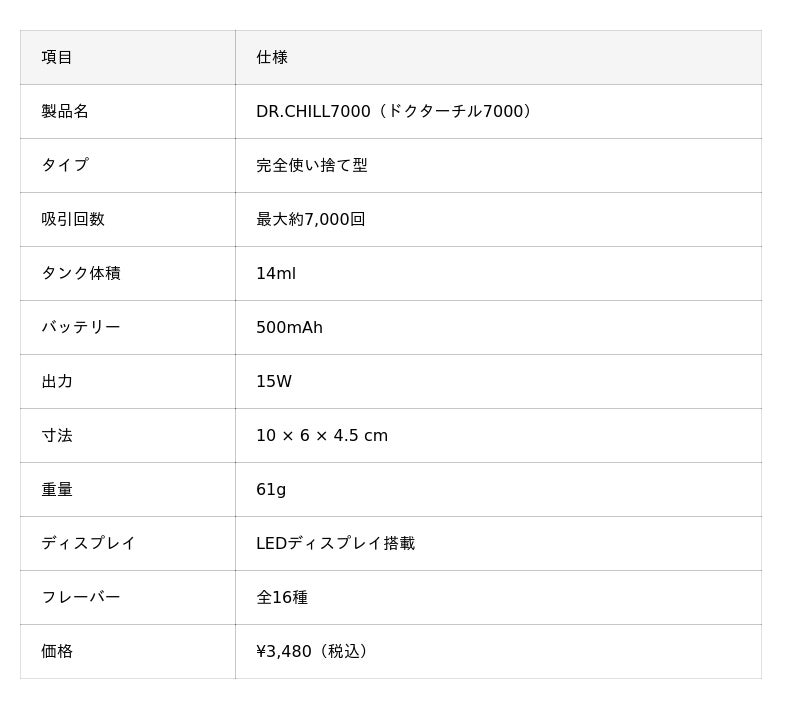Click the LEDディスプレイ搭載 cell
This screenshot has width=800, height=709.
point(498,544)
